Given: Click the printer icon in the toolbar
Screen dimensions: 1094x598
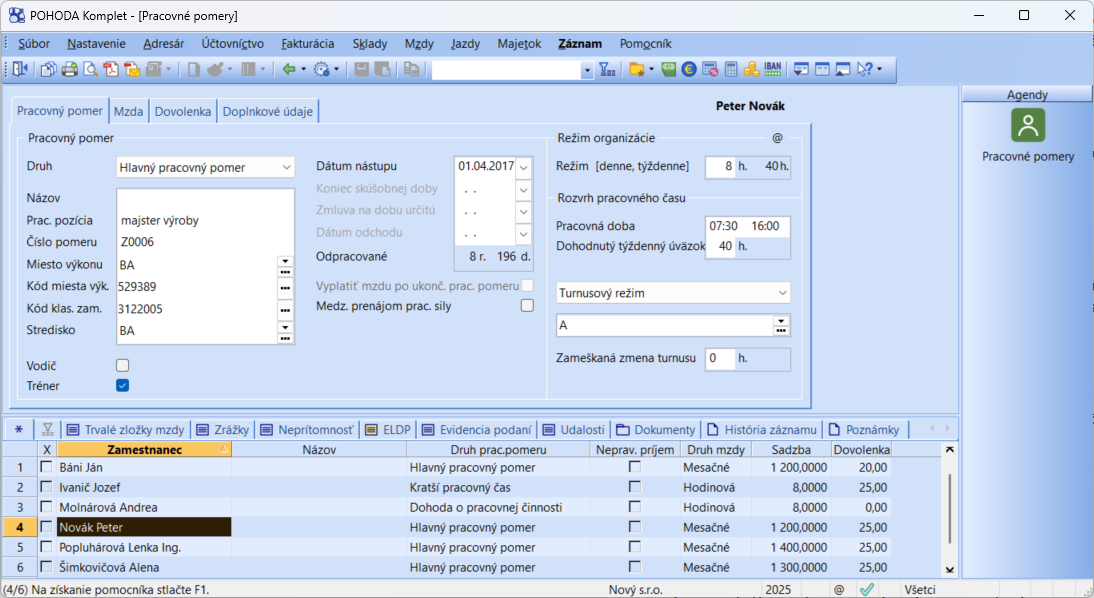Looking at the screenshot, I should pos(70,70).
